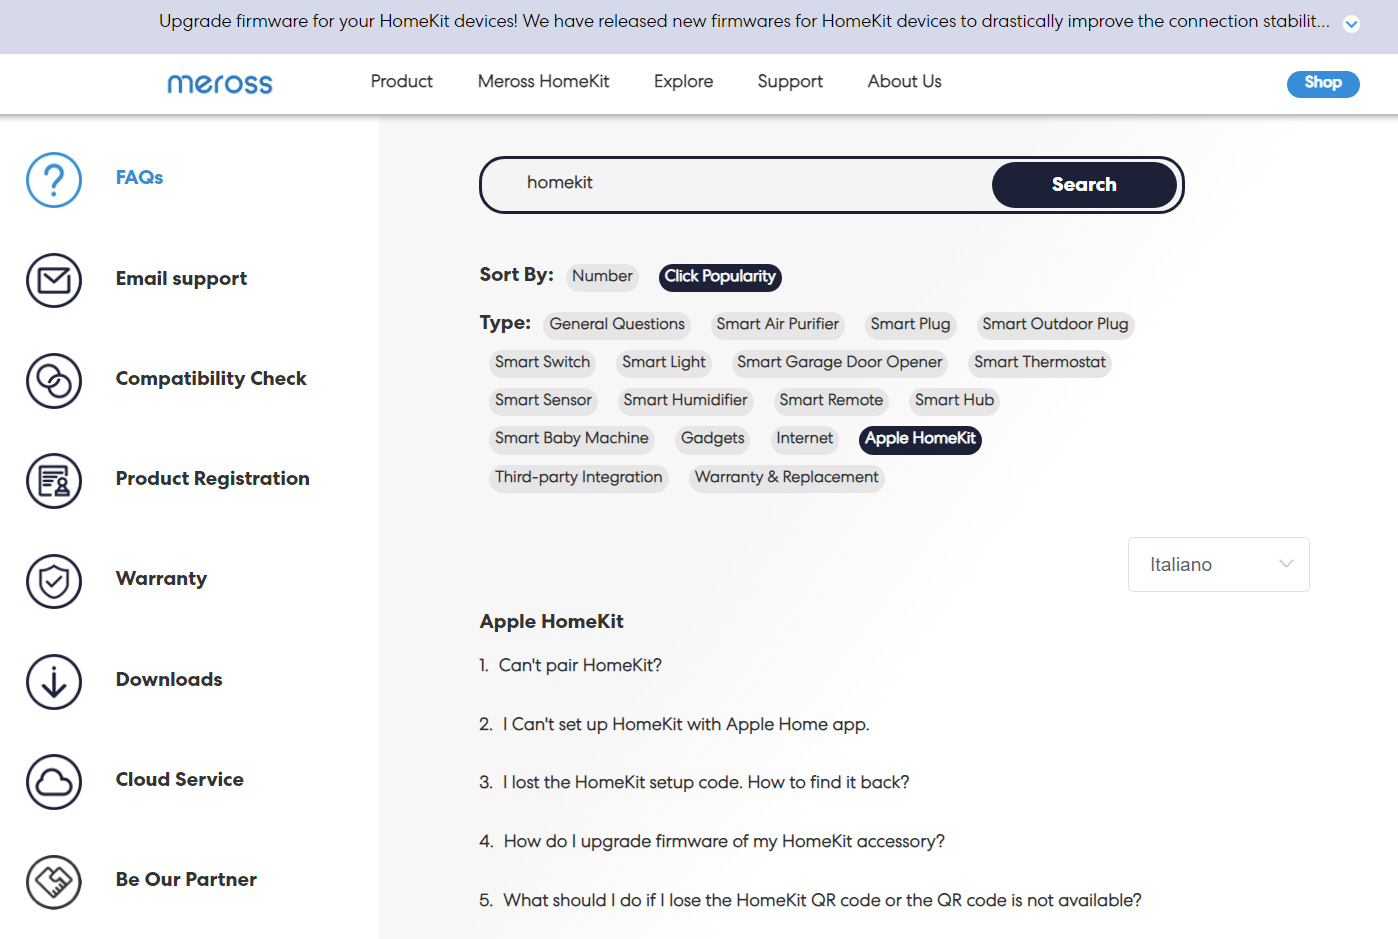Filter by Smart Switch type
Viewport: 1398px width, 939px height.
(x=542, y=363)
